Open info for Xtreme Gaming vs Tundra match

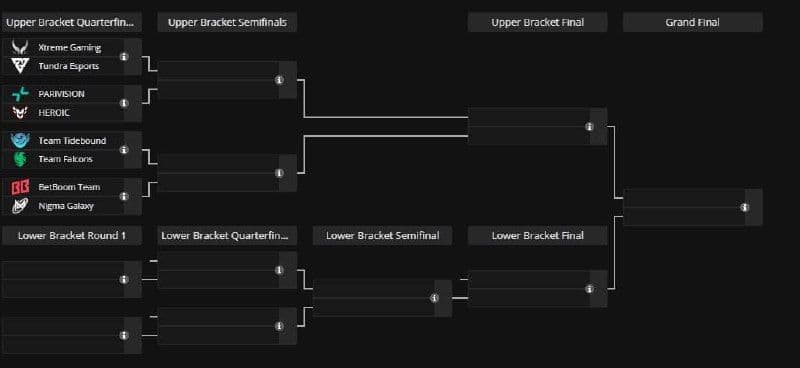[123, 57]
